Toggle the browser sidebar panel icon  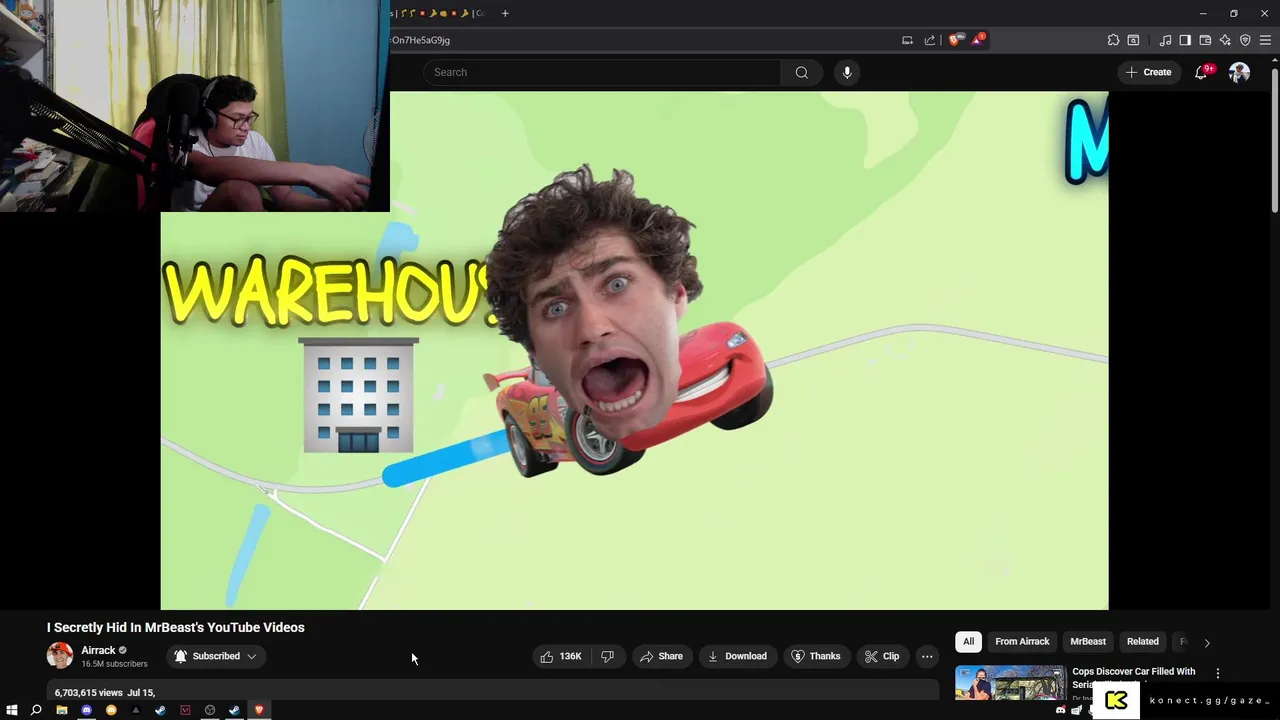1185,40
